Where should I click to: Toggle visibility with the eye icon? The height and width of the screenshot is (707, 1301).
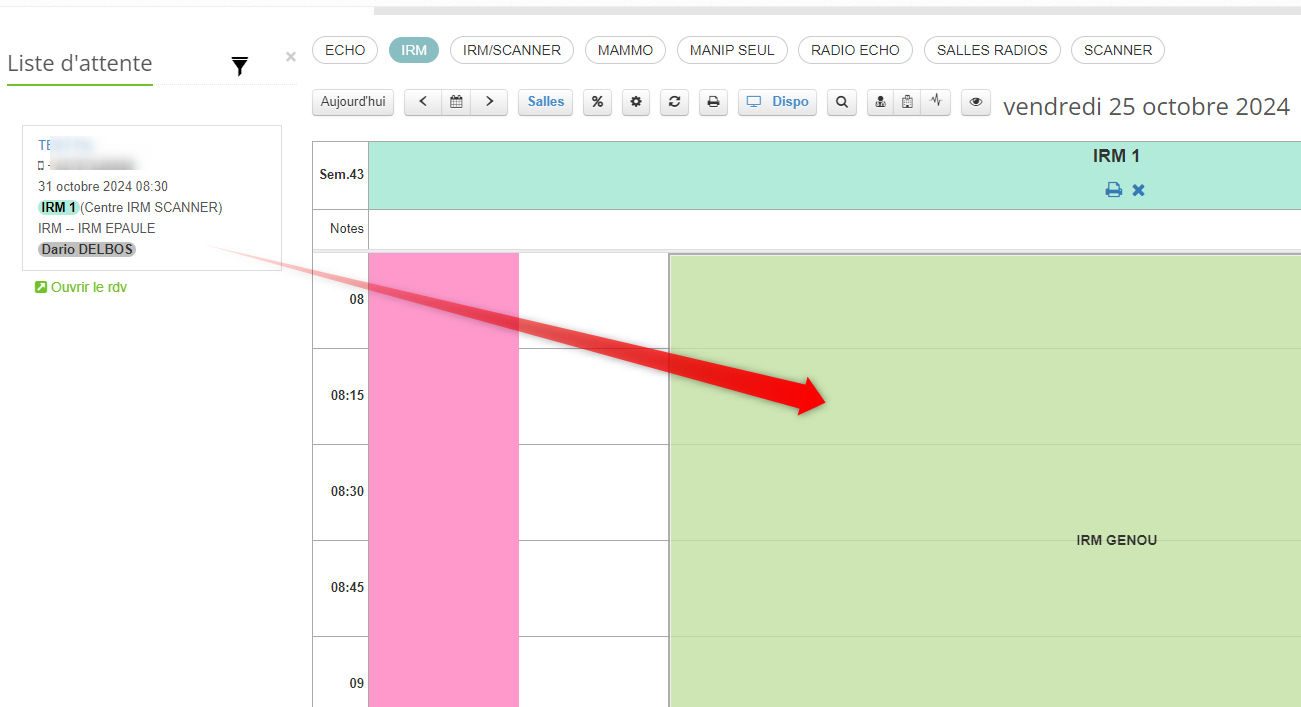point(976,102)
